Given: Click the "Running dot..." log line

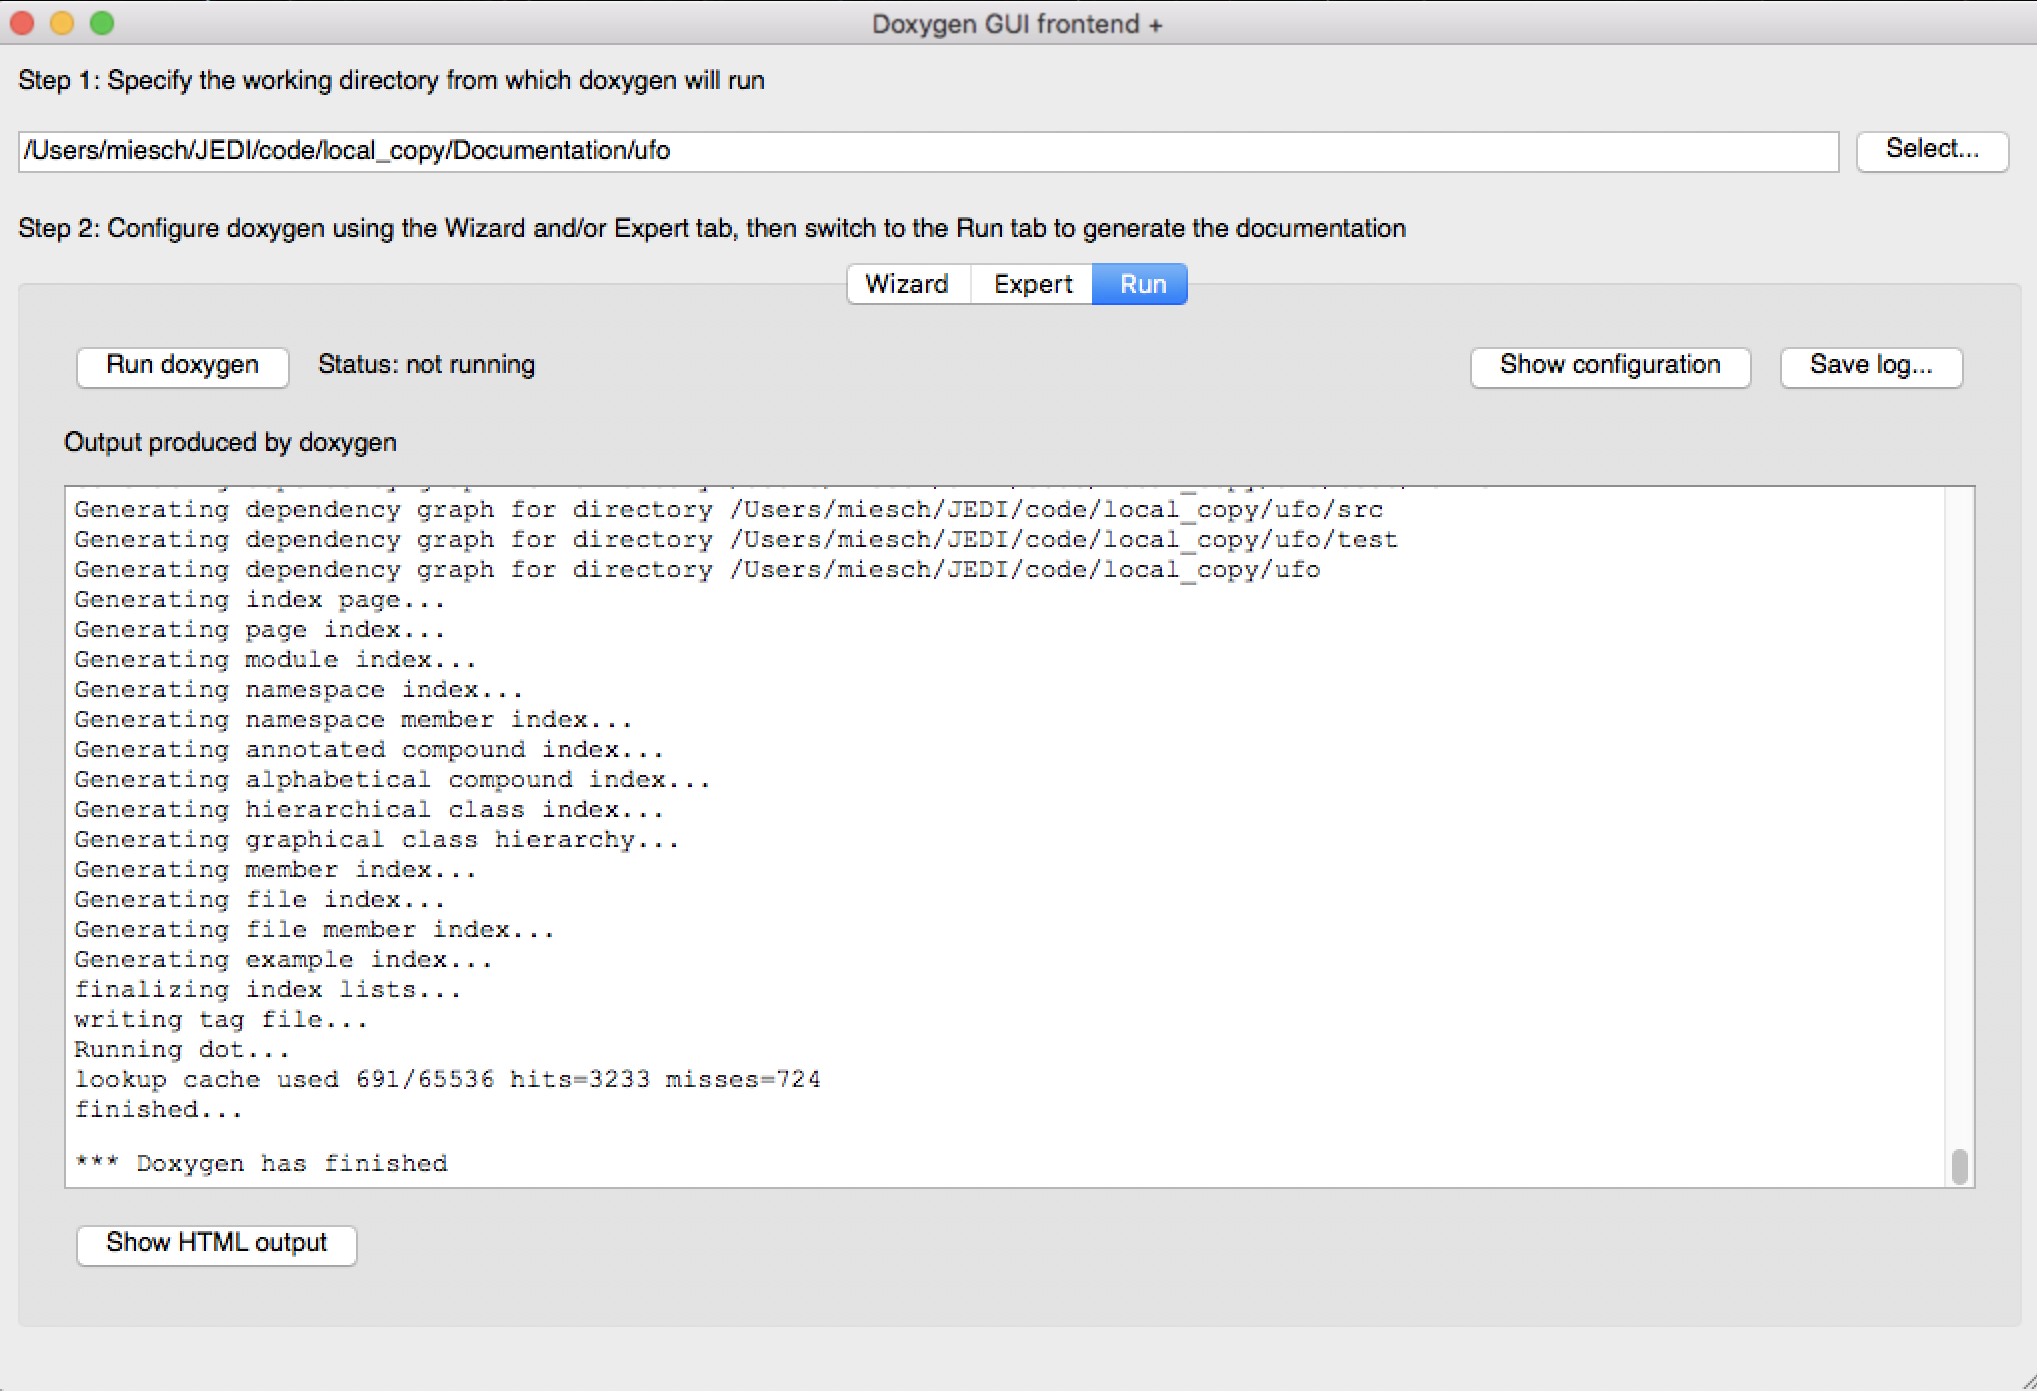Looking at the screenshot, I should tap(182, 1050).
